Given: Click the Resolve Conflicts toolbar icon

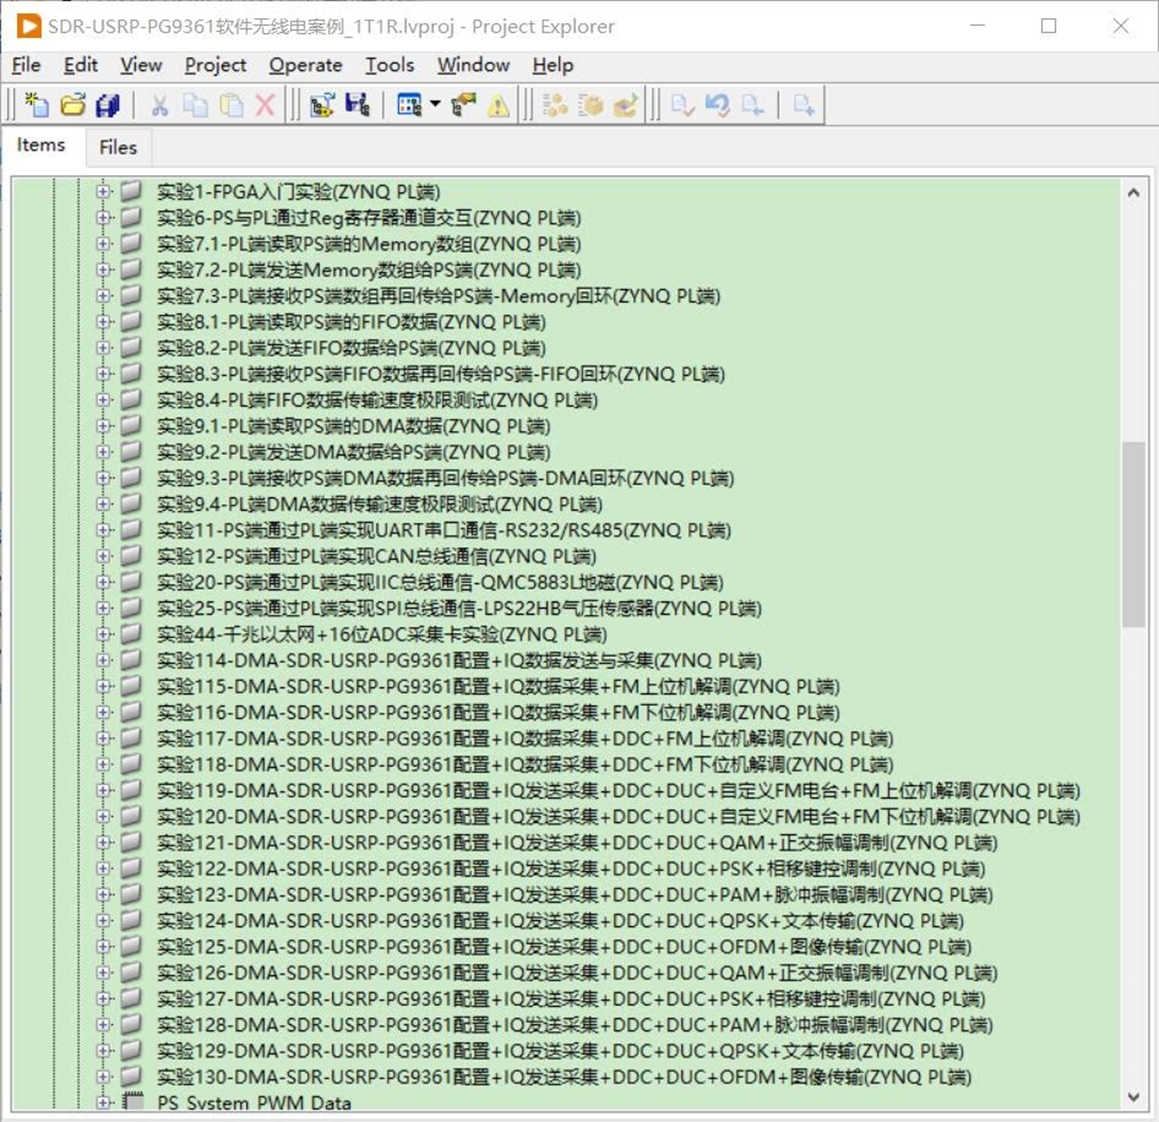Looking at the screenshot, I should [x=463, y=105].
